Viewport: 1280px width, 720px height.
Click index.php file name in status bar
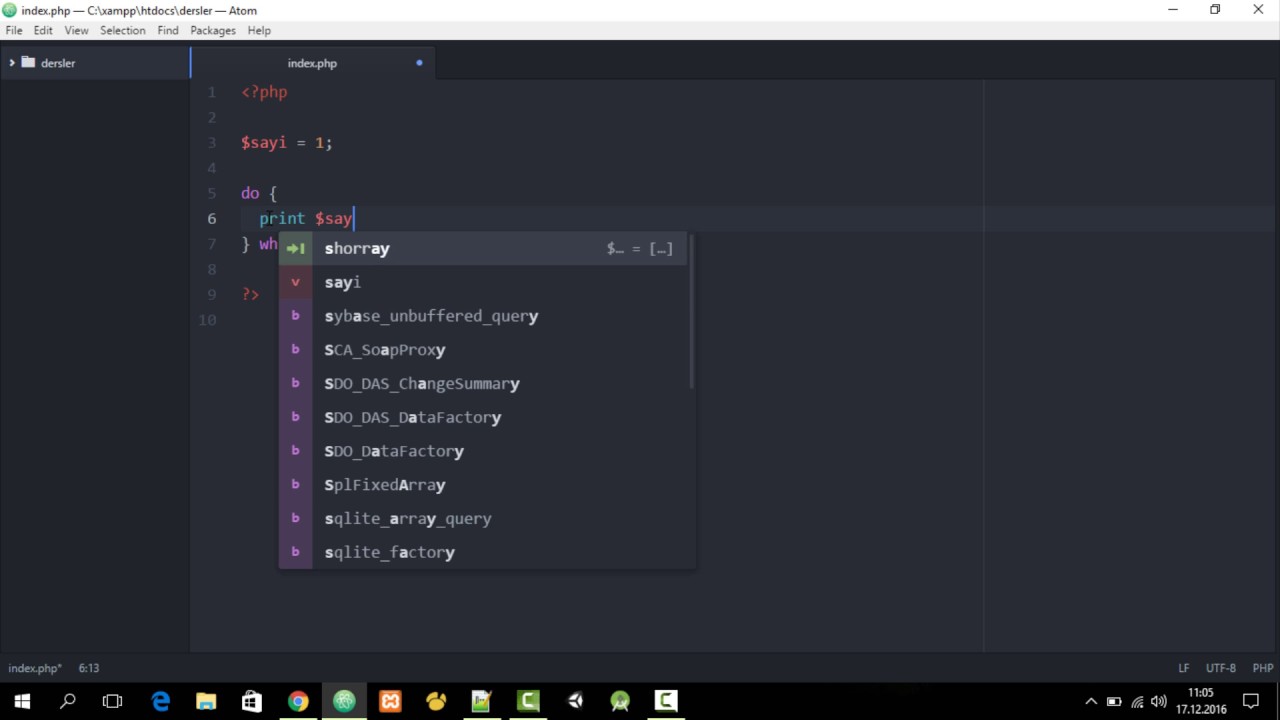(x=35, y=668)
